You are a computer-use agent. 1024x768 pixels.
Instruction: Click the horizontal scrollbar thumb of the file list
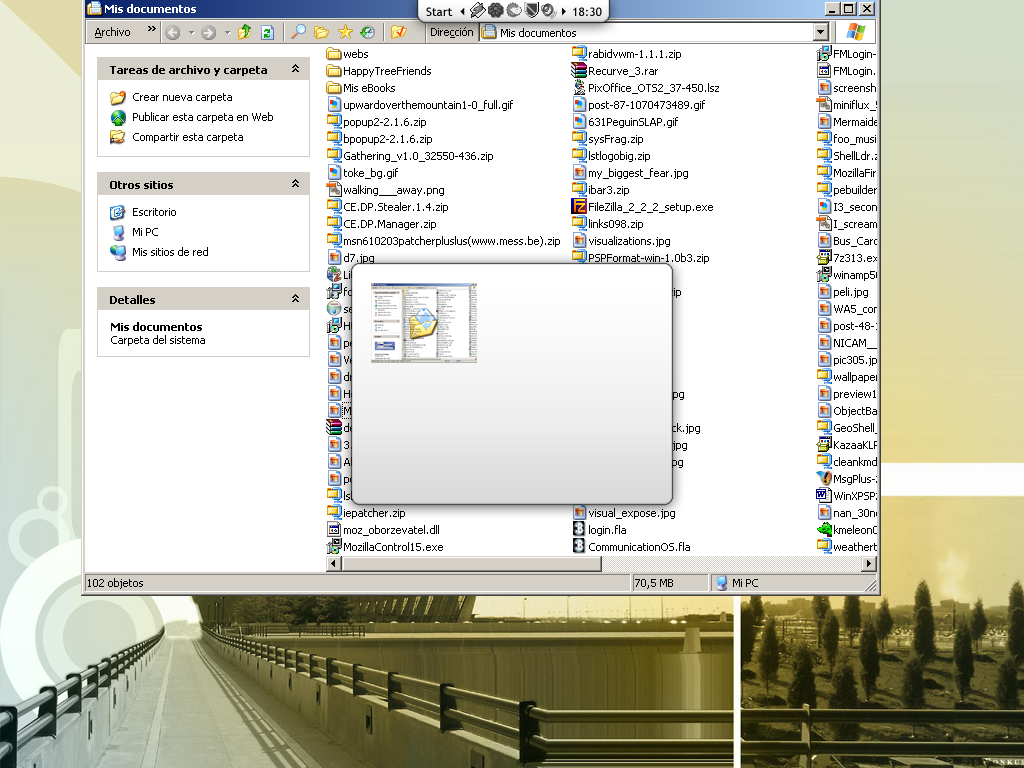[472, 564]
